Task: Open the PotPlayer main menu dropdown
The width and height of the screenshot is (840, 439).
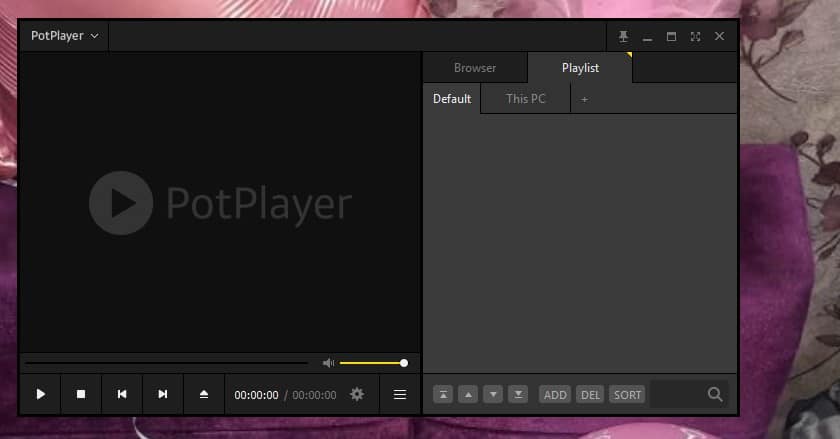Action: pyautogui.click(x=64, y=36)
